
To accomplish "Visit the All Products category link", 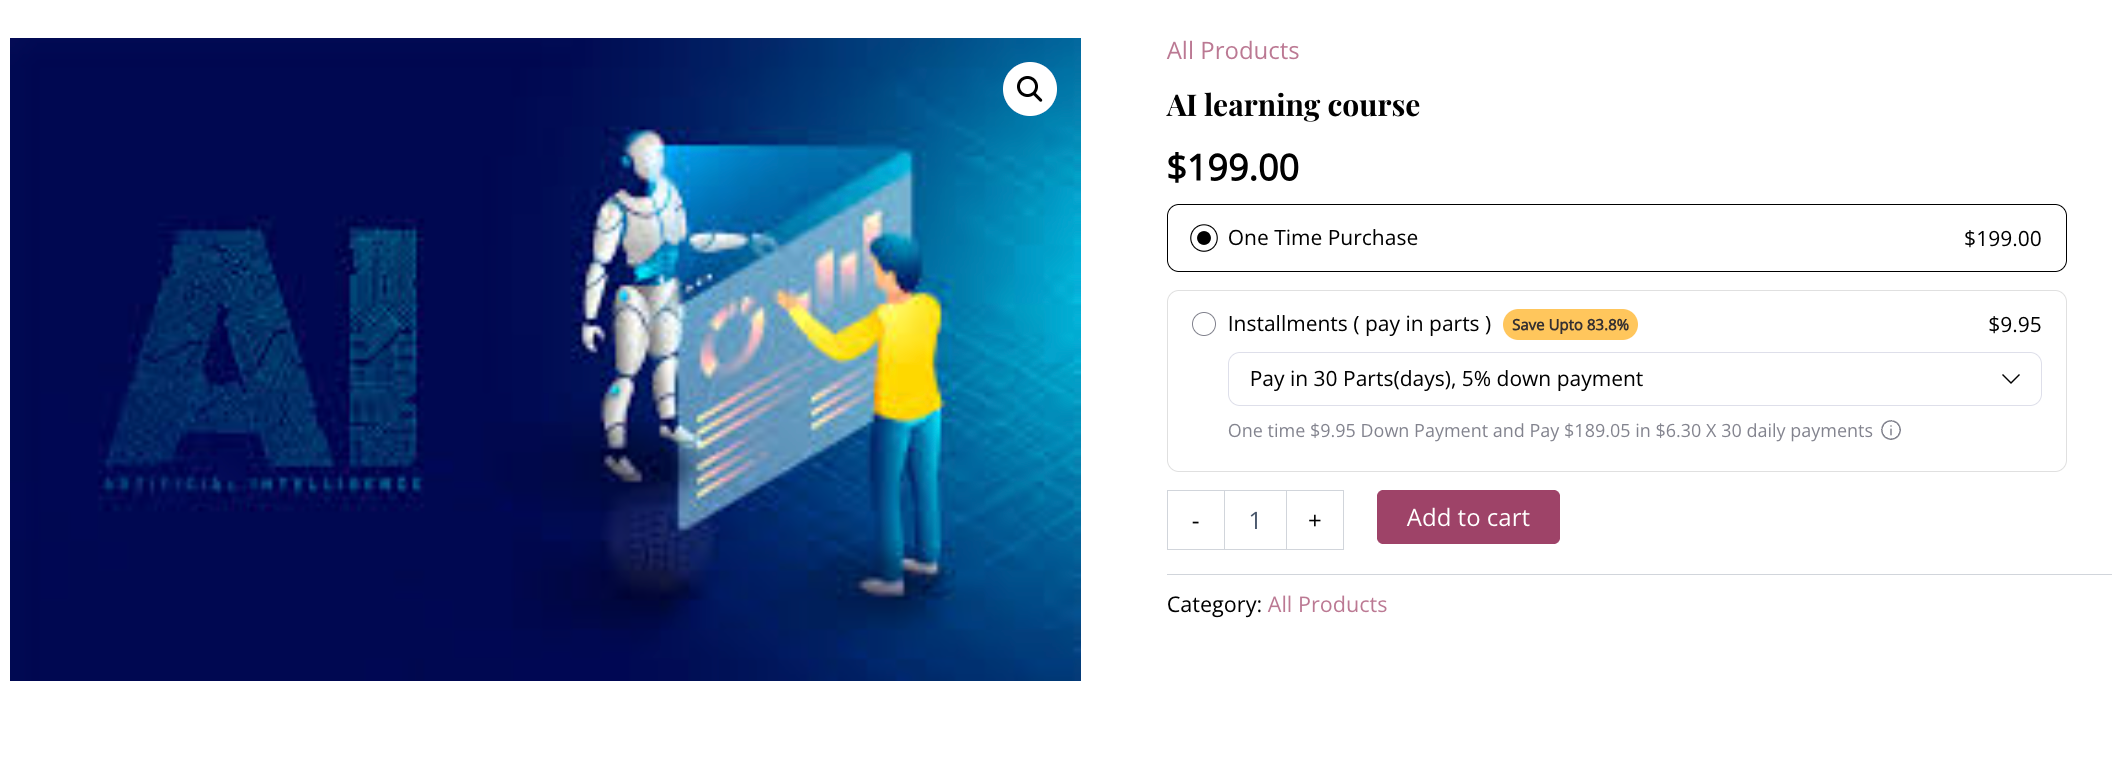I will pos(1327,604).
